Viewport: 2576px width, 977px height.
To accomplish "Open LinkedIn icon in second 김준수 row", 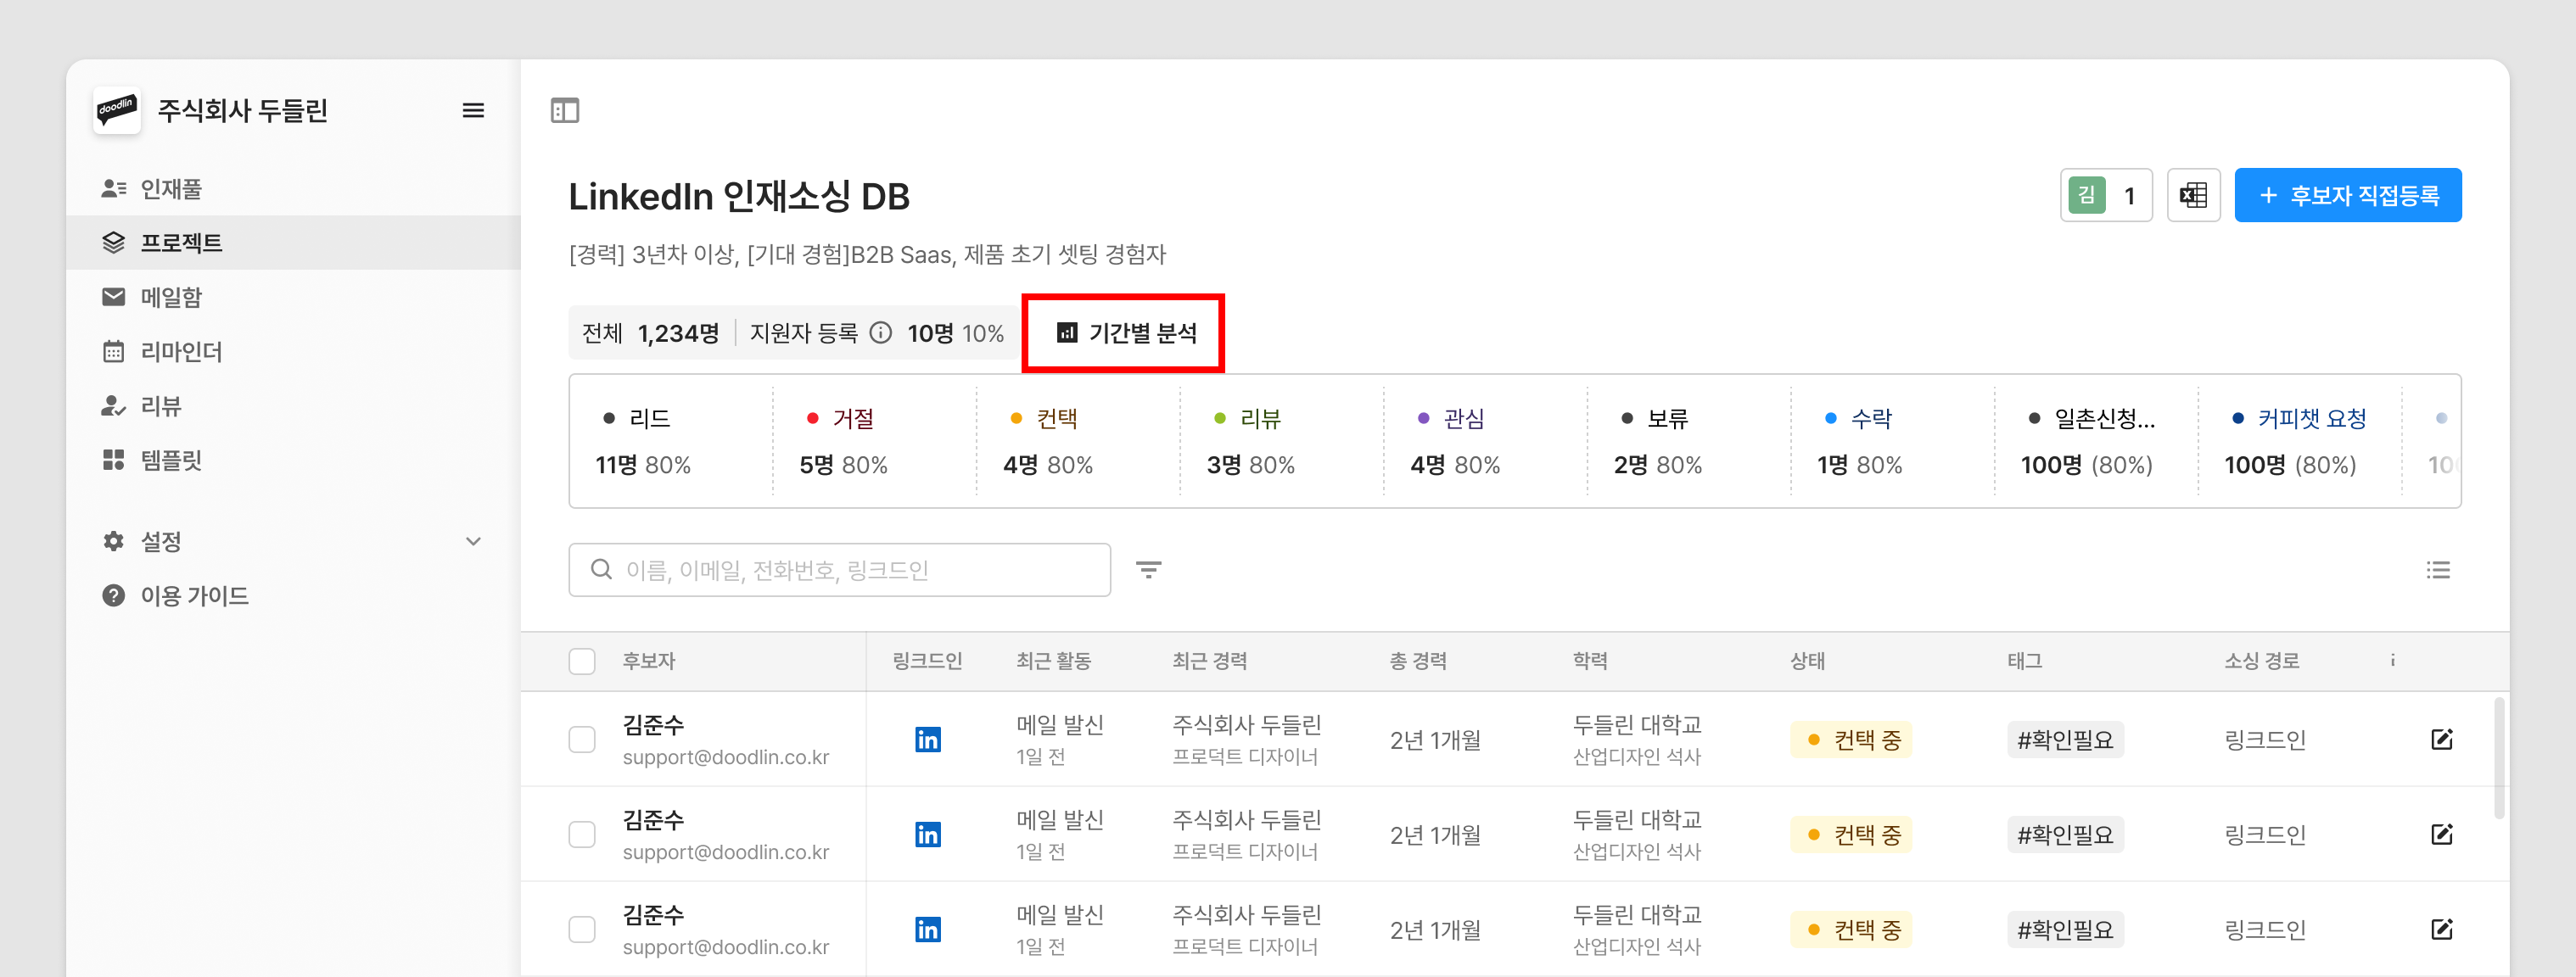I will point(927,835).
